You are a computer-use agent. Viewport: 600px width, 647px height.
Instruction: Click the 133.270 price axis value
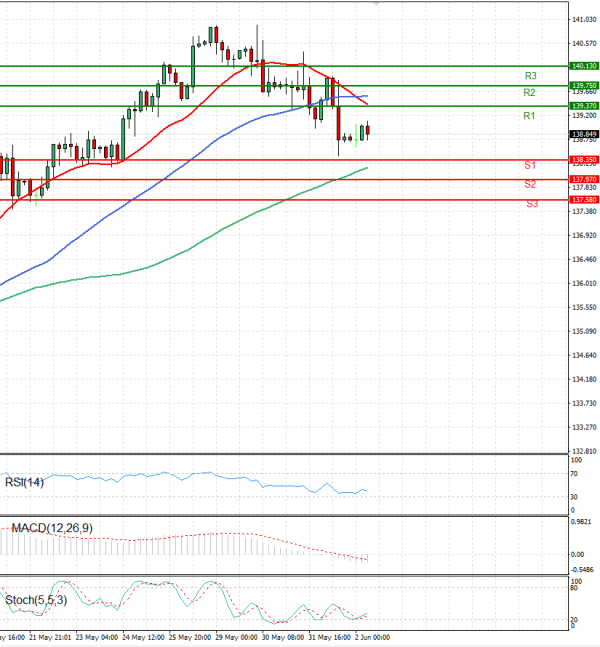tap(584, 427)
